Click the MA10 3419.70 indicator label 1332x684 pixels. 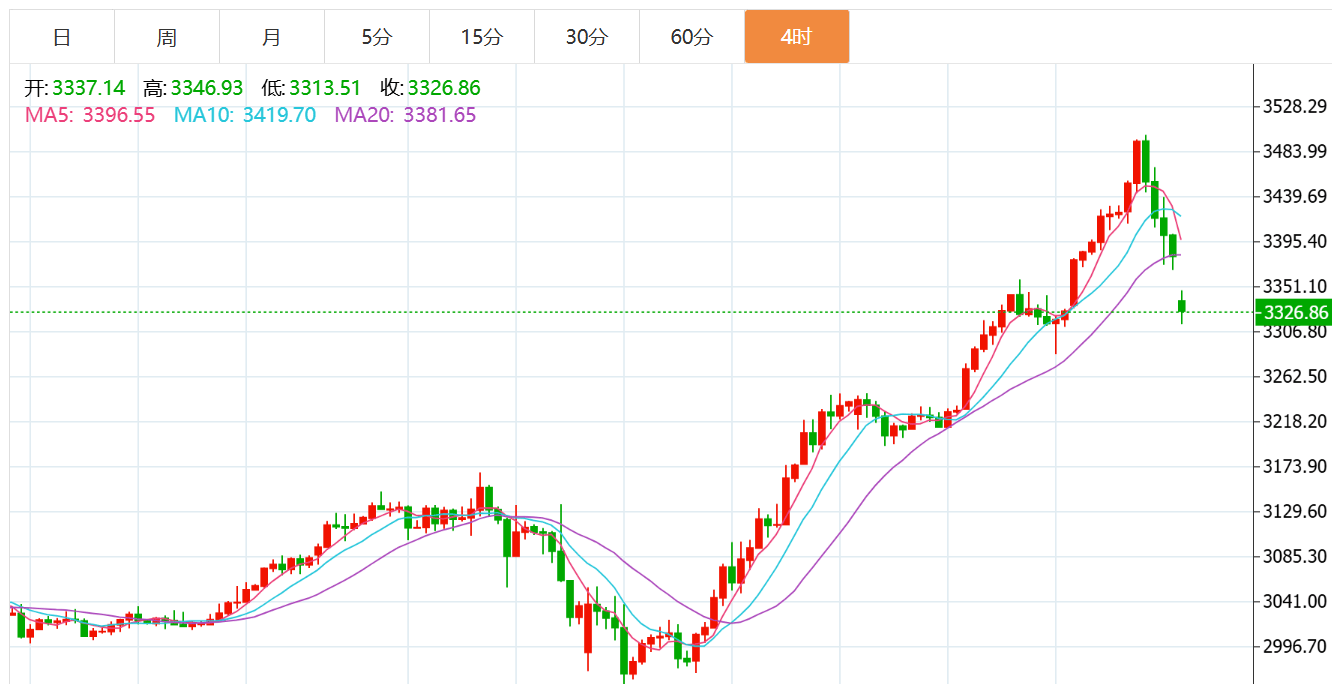coord(245,115)
